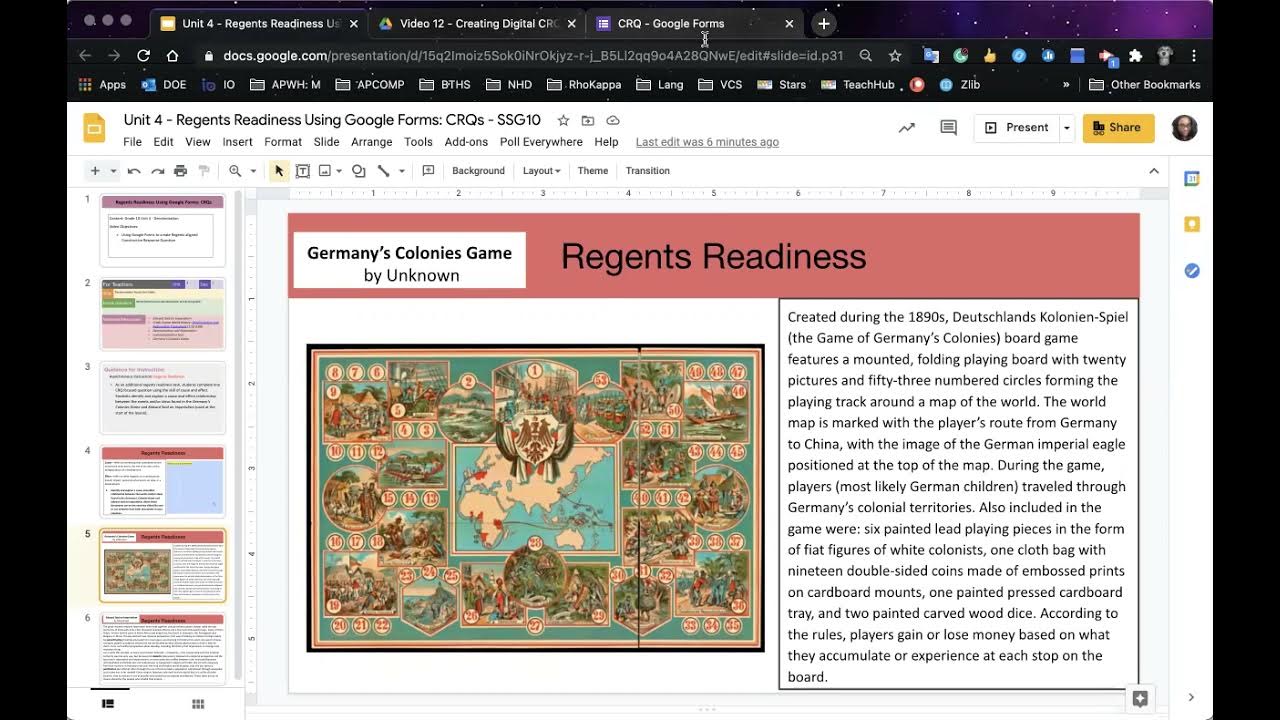Image resolution: width=1280 pixels, height=720 pixels.
Task: Click the Background button
Action: [x=478, y=171]
